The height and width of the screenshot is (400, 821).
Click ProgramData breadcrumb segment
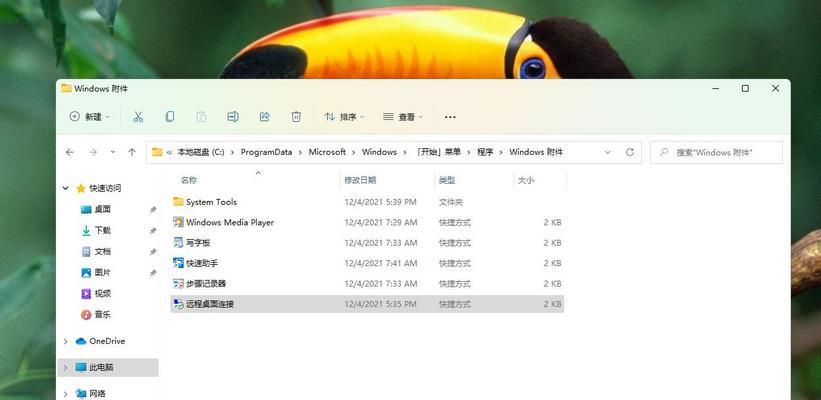click(x=266, y=152)
